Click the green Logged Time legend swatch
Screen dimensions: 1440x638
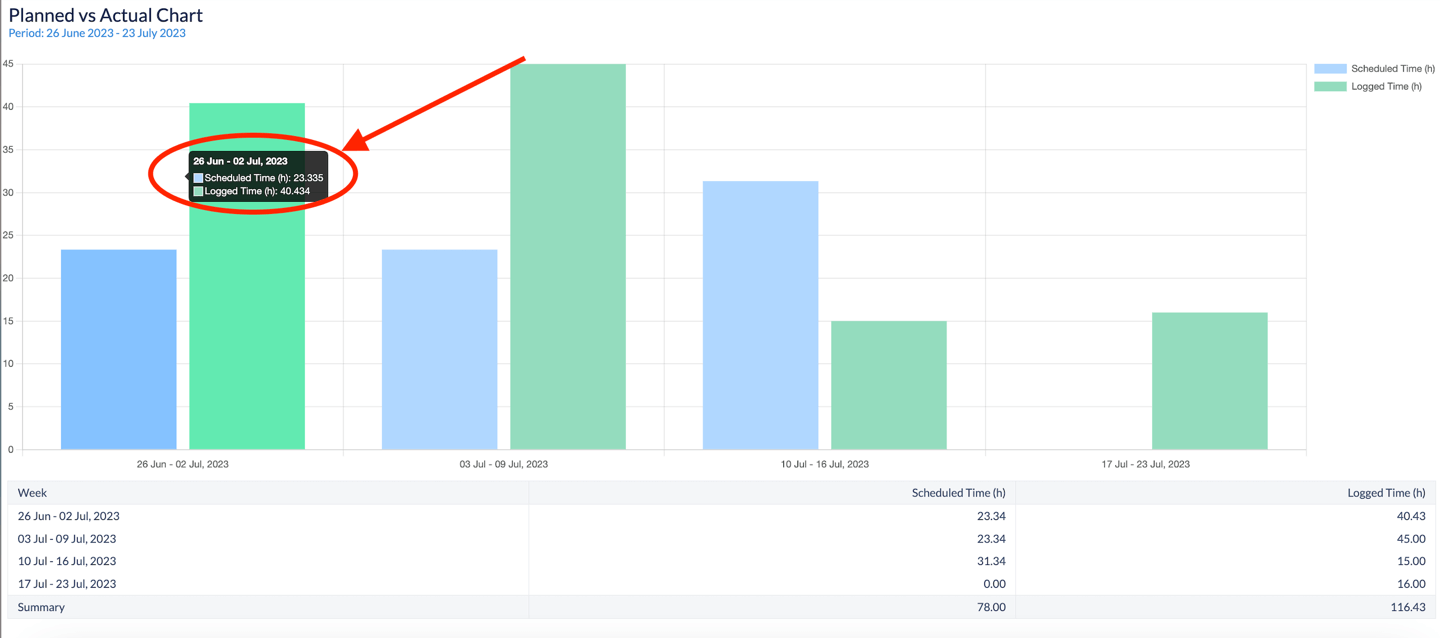(x=1329, y=87)
